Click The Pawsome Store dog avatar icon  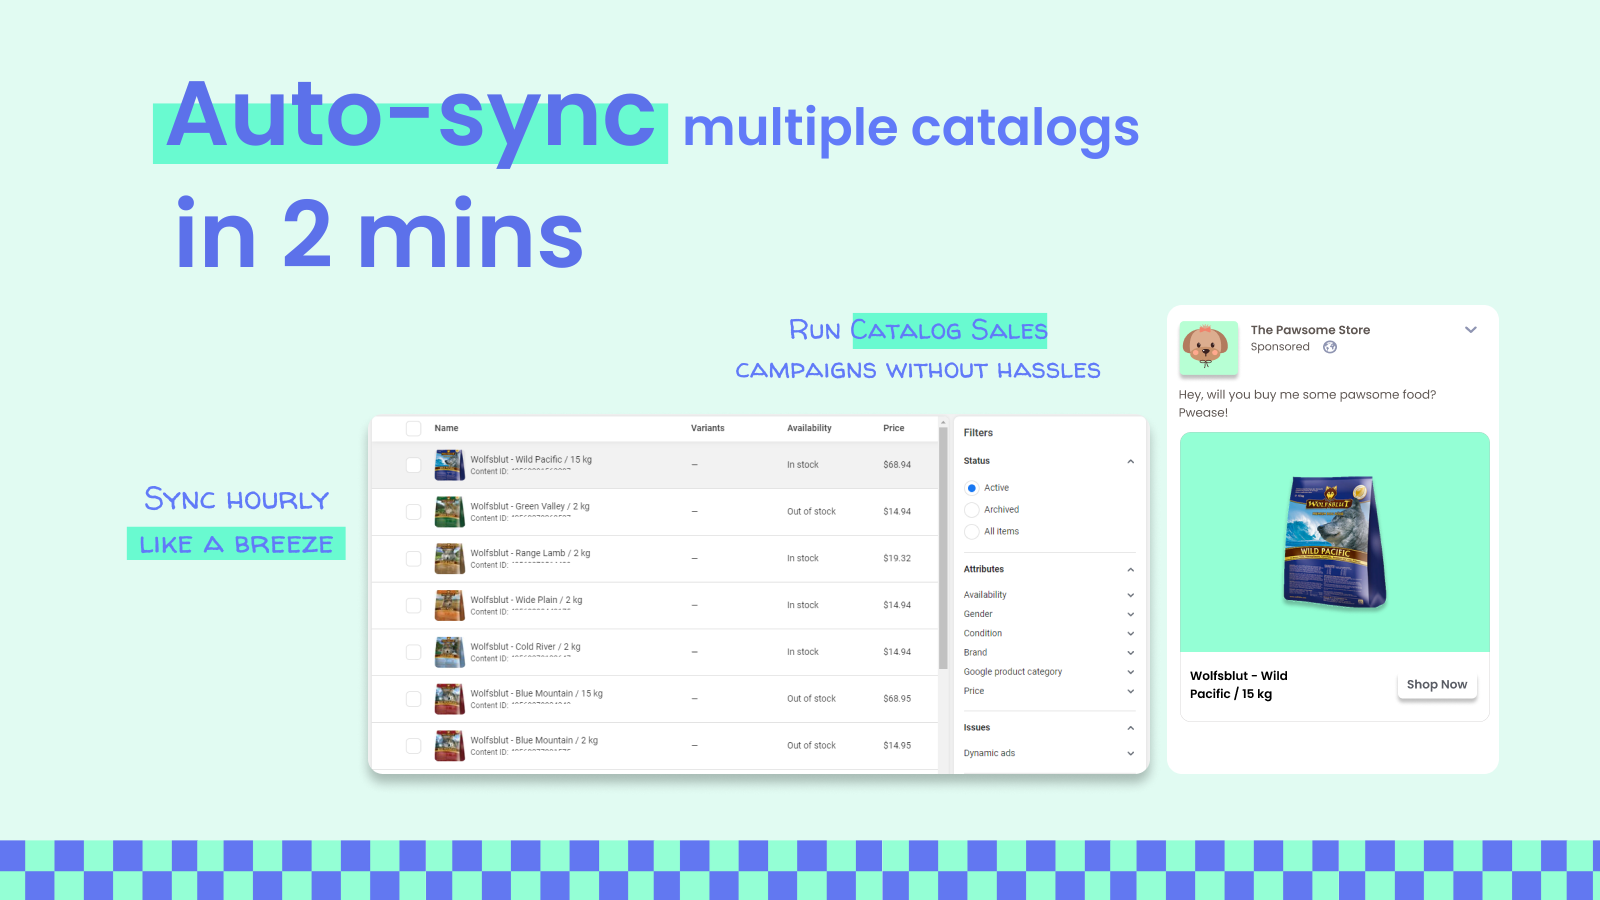point(1208,348)
